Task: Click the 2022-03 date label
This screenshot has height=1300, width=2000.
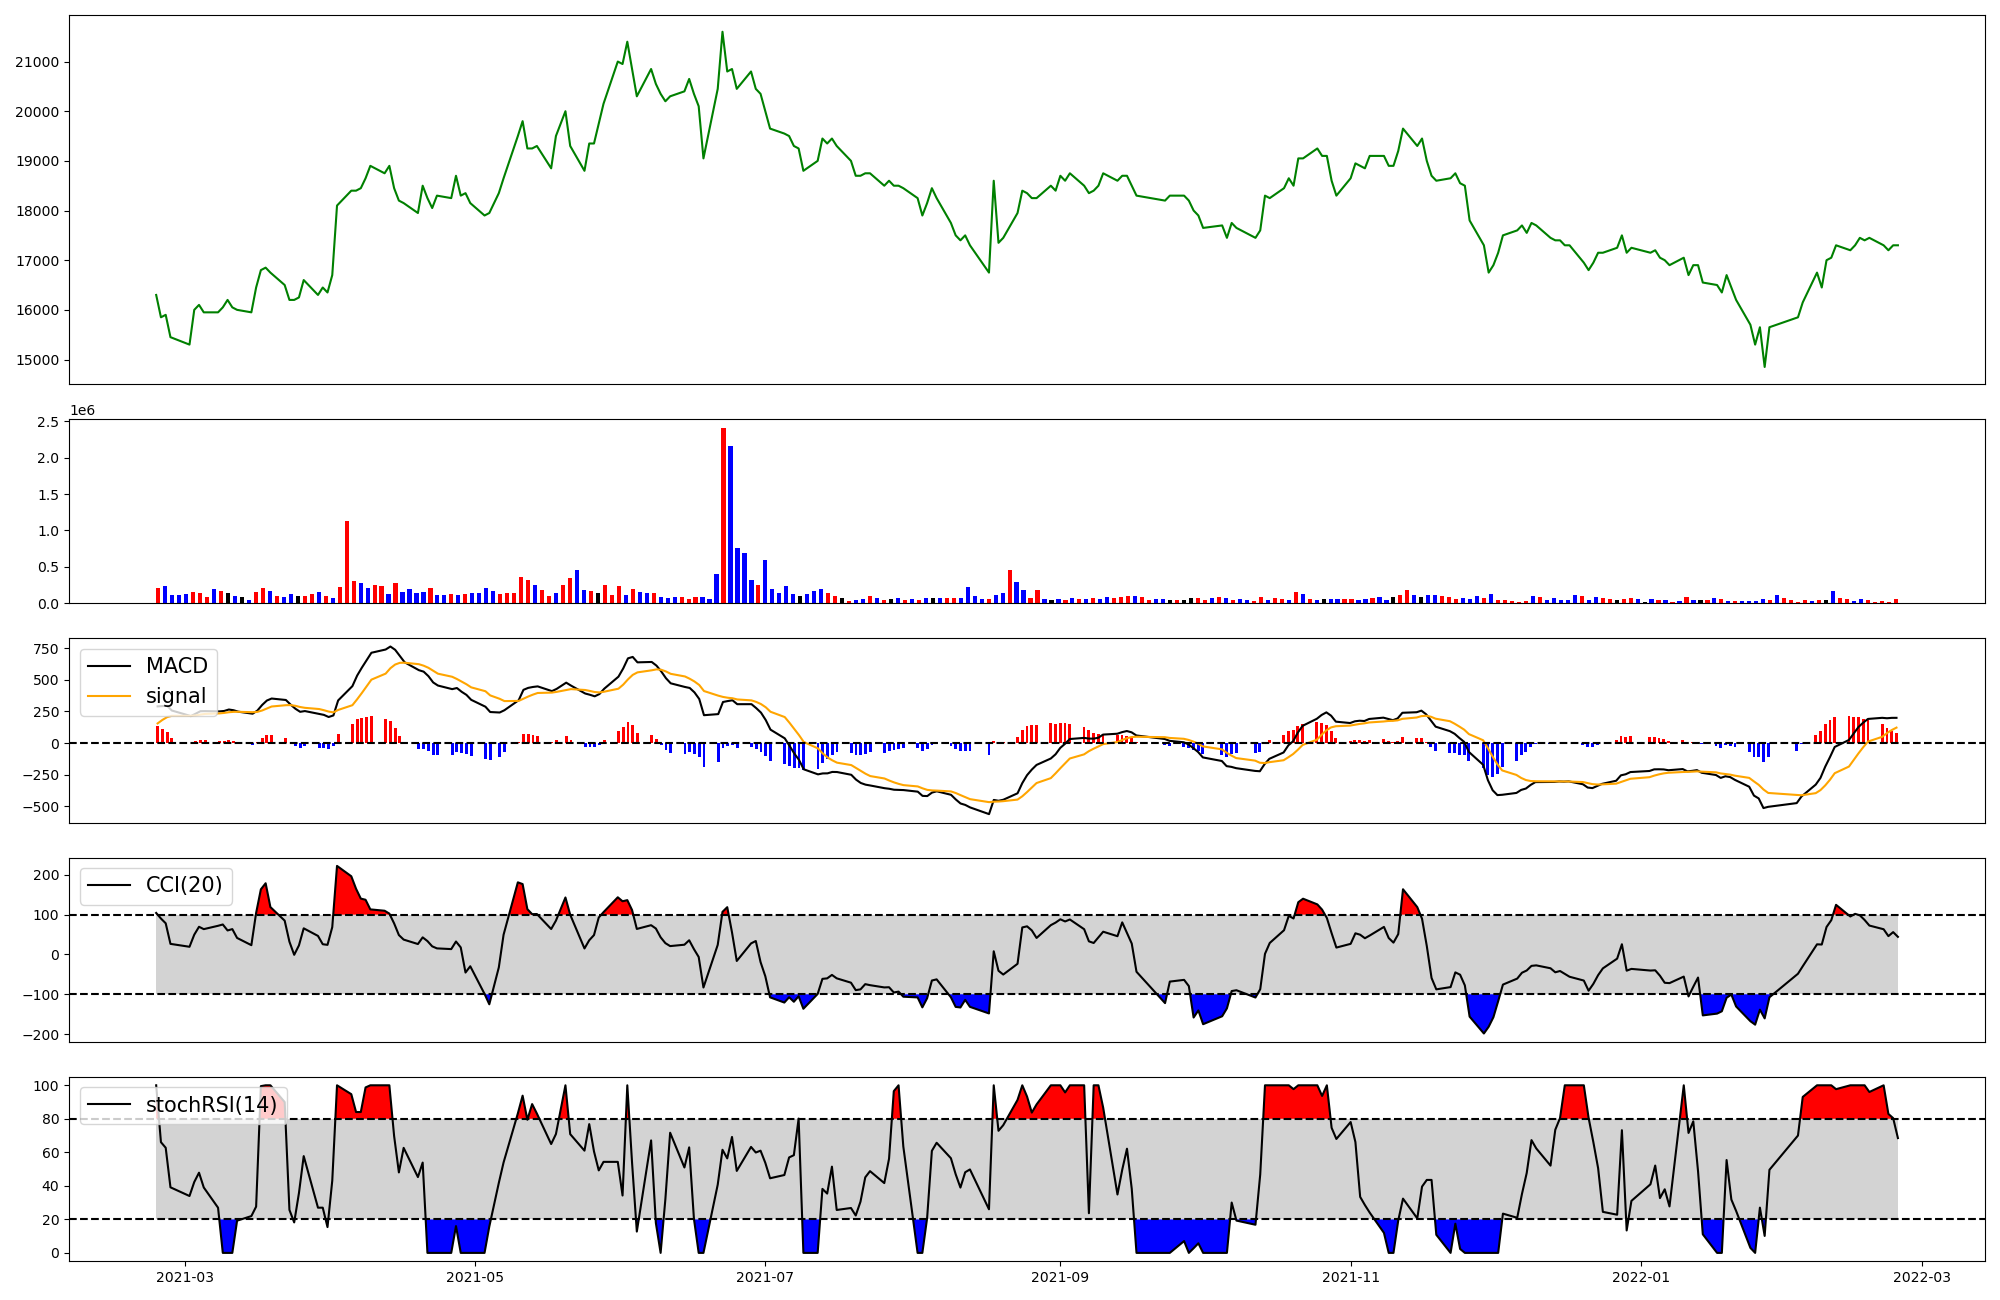Action: click(x=1921, y=1277)
